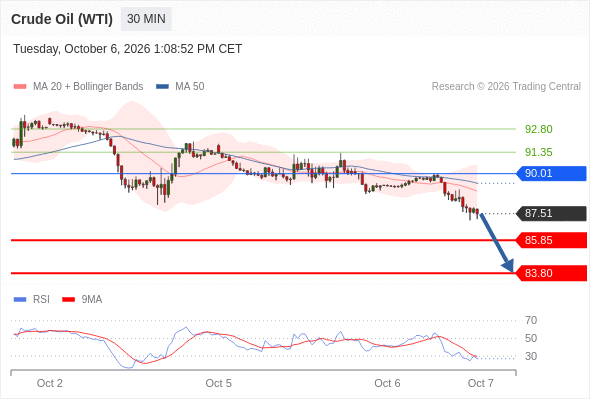The image size is (590, 400).
Task: Click the red 85.85 support price tag
Action: click(551, 240)
